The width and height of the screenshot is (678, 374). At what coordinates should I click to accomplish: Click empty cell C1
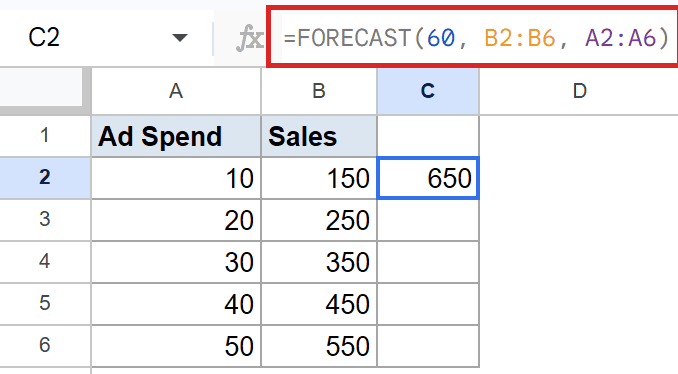coord(428,136)
